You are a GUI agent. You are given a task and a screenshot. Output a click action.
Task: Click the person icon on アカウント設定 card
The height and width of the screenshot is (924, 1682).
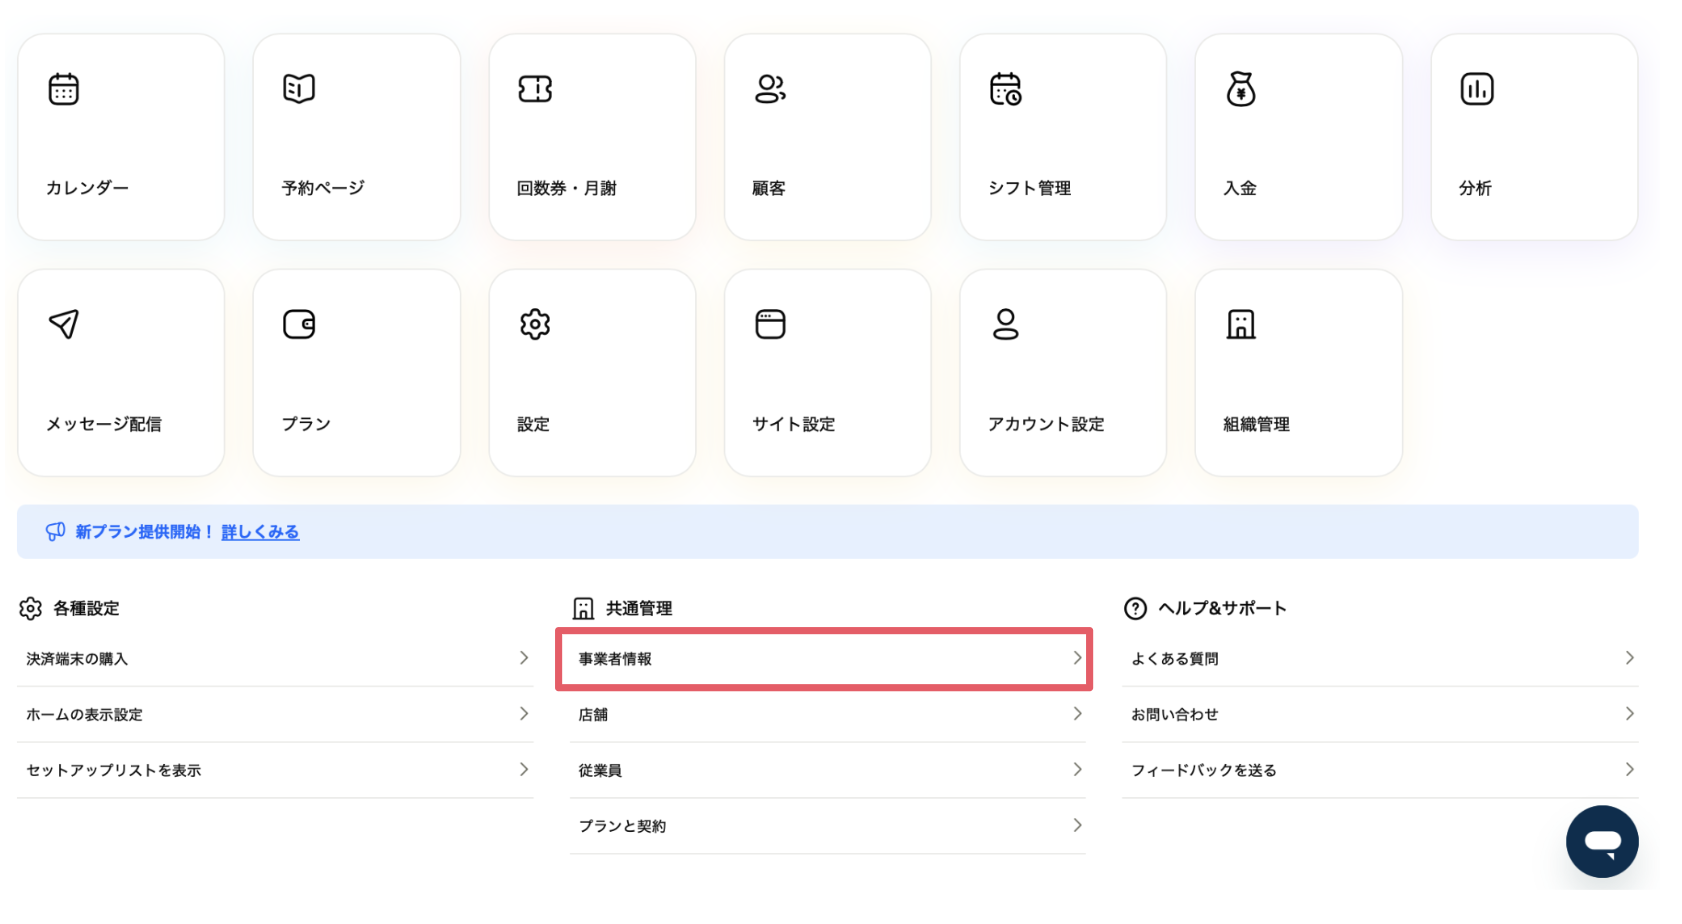pyautogui.click(x=1006, y=324)
